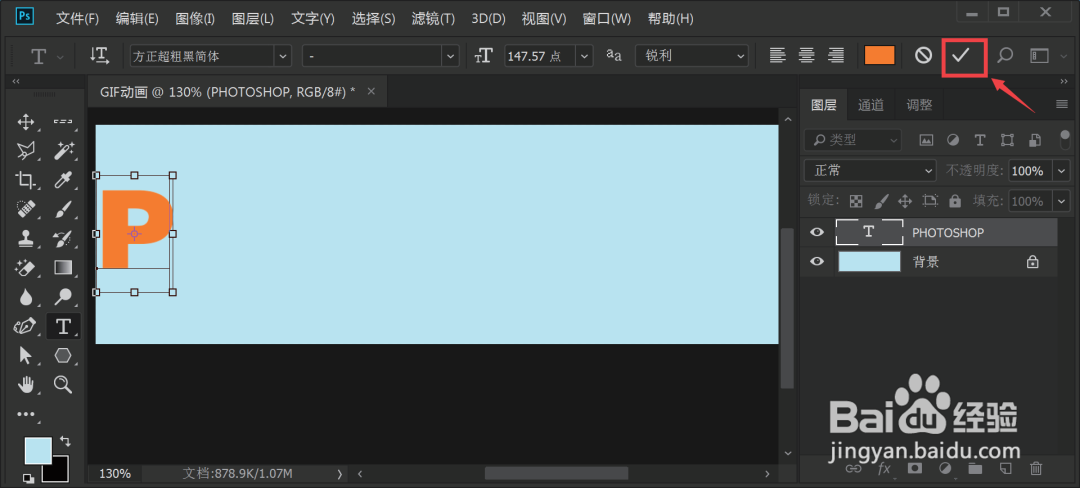Select the History Brush tool
The image size is (1080, 488).
63,238
